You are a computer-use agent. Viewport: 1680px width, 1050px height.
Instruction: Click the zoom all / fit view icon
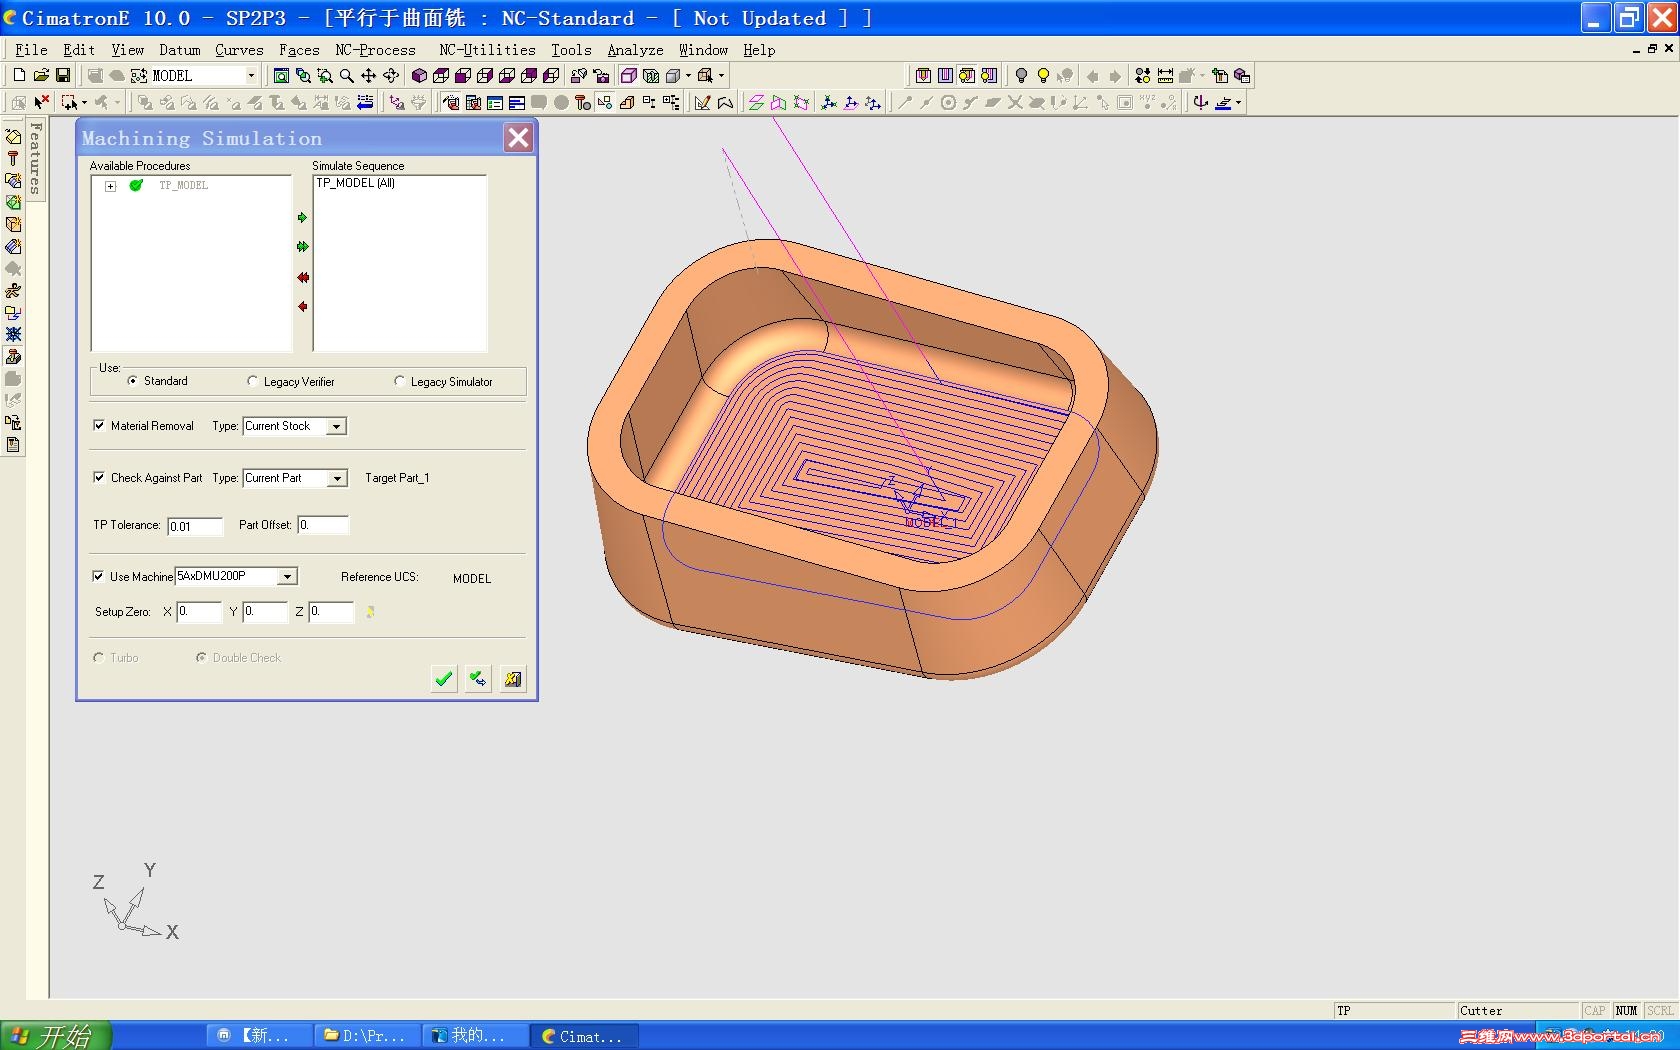tap(281, 75)
